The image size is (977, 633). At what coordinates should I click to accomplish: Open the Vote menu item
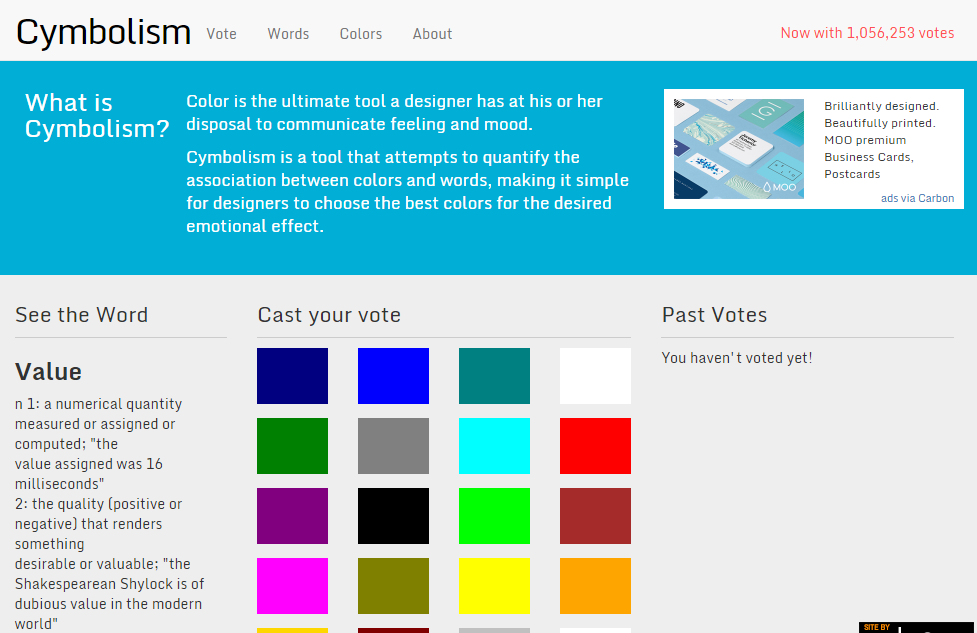(222, 34)
